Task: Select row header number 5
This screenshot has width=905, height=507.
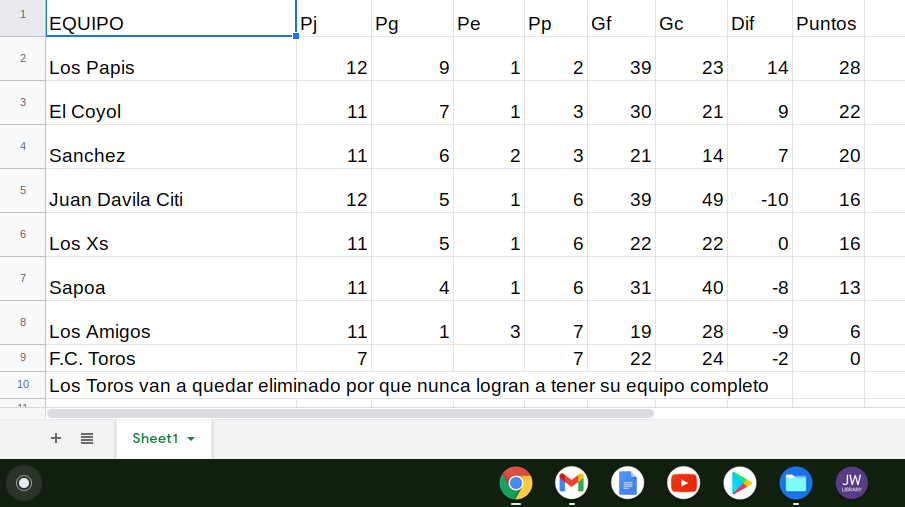Action: coord(22,189)
